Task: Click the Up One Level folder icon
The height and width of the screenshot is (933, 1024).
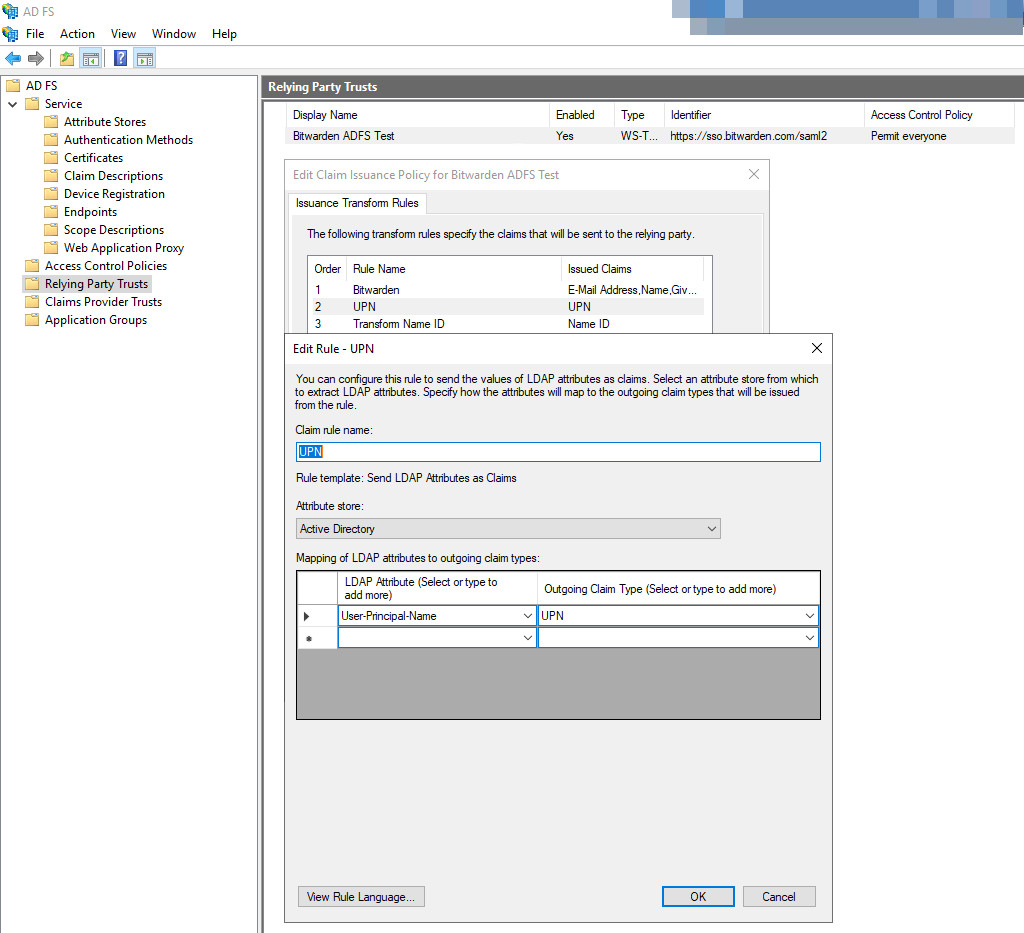Action: point(67,59)
